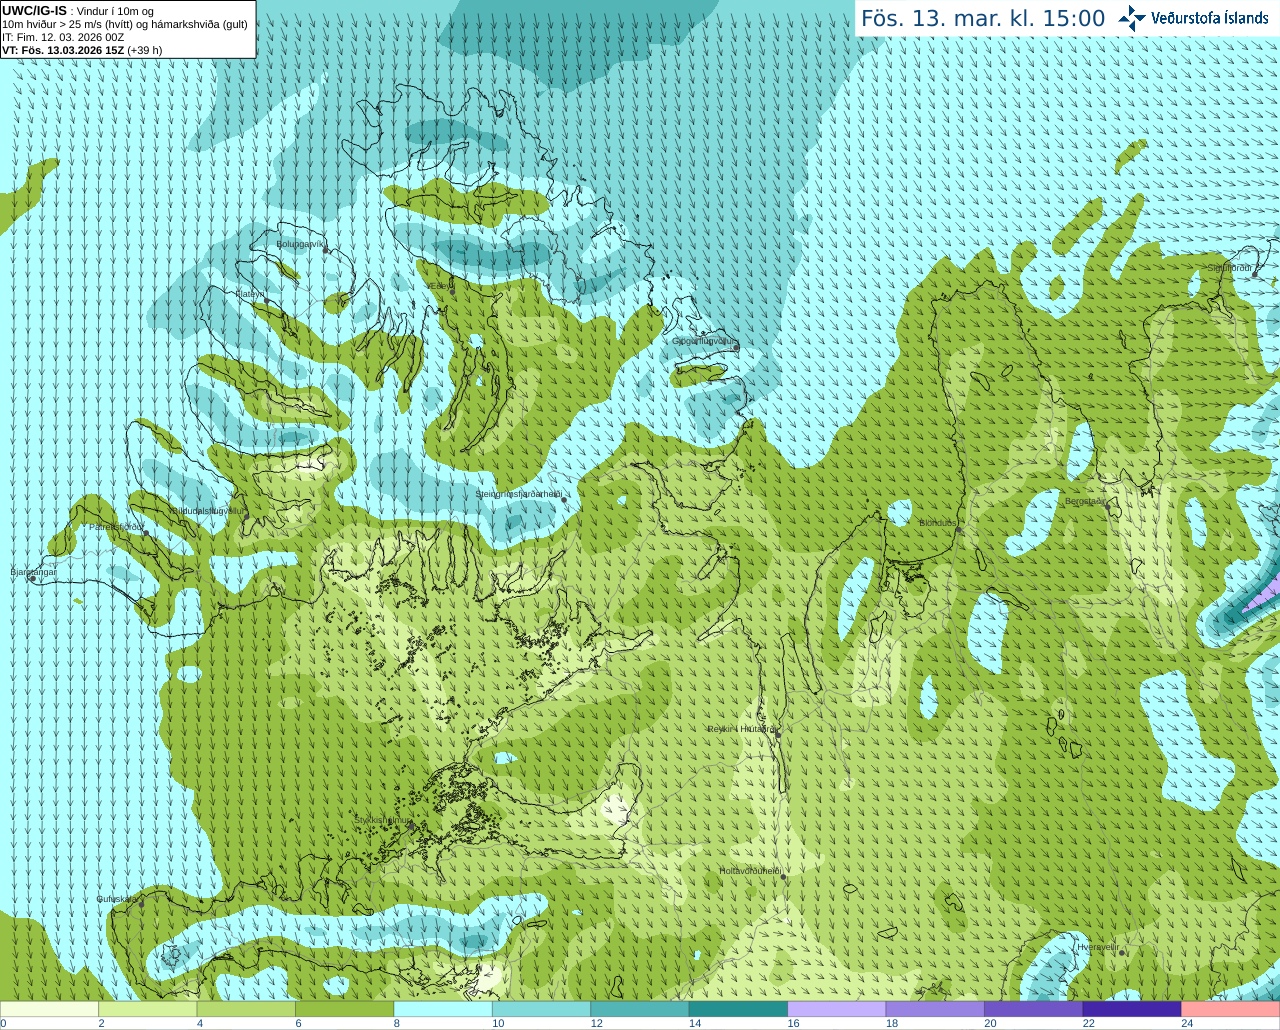The height and width of the screenshot is (1030, 1280).
Task: Select the 6–8 m/s olive green swatch
Action: (345, 1009)
